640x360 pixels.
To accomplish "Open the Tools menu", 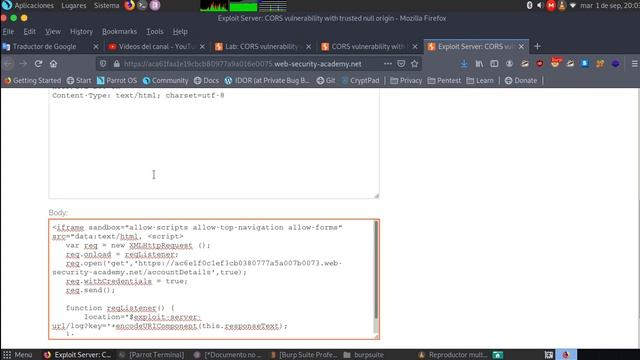I will 155,31.
